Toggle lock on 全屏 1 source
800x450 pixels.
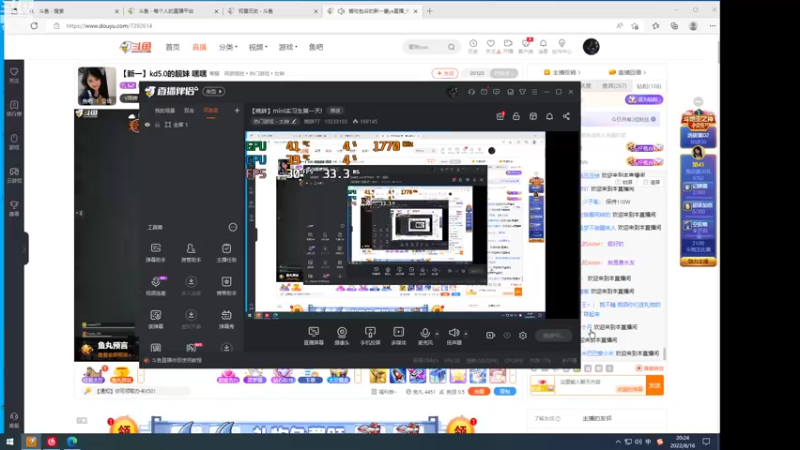[157, 124]
